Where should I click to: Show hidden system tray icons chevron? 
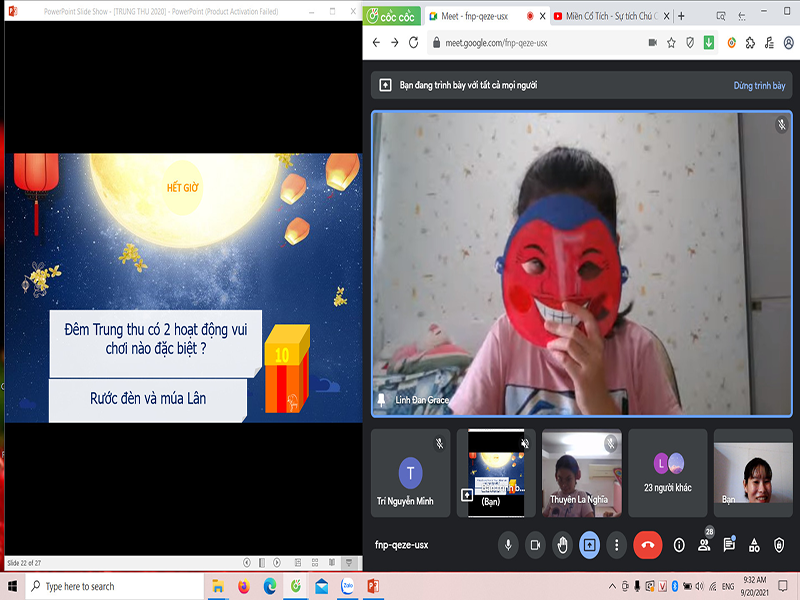click(612, 585)
